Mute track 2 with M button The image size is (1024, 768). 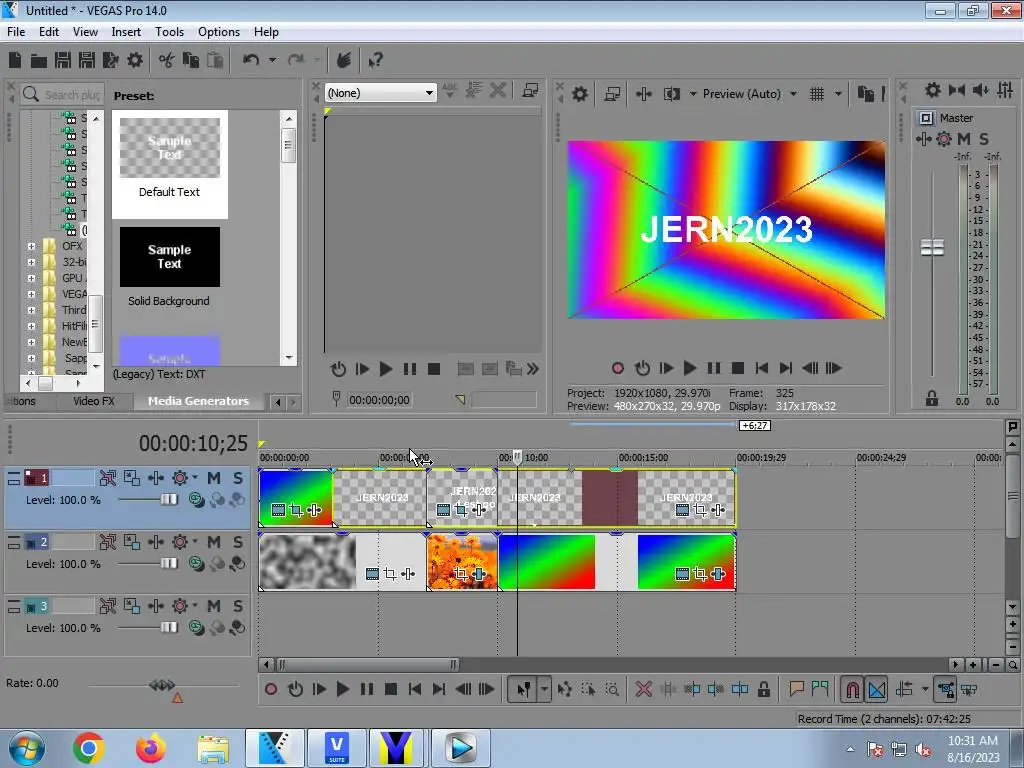click(214, 542)
